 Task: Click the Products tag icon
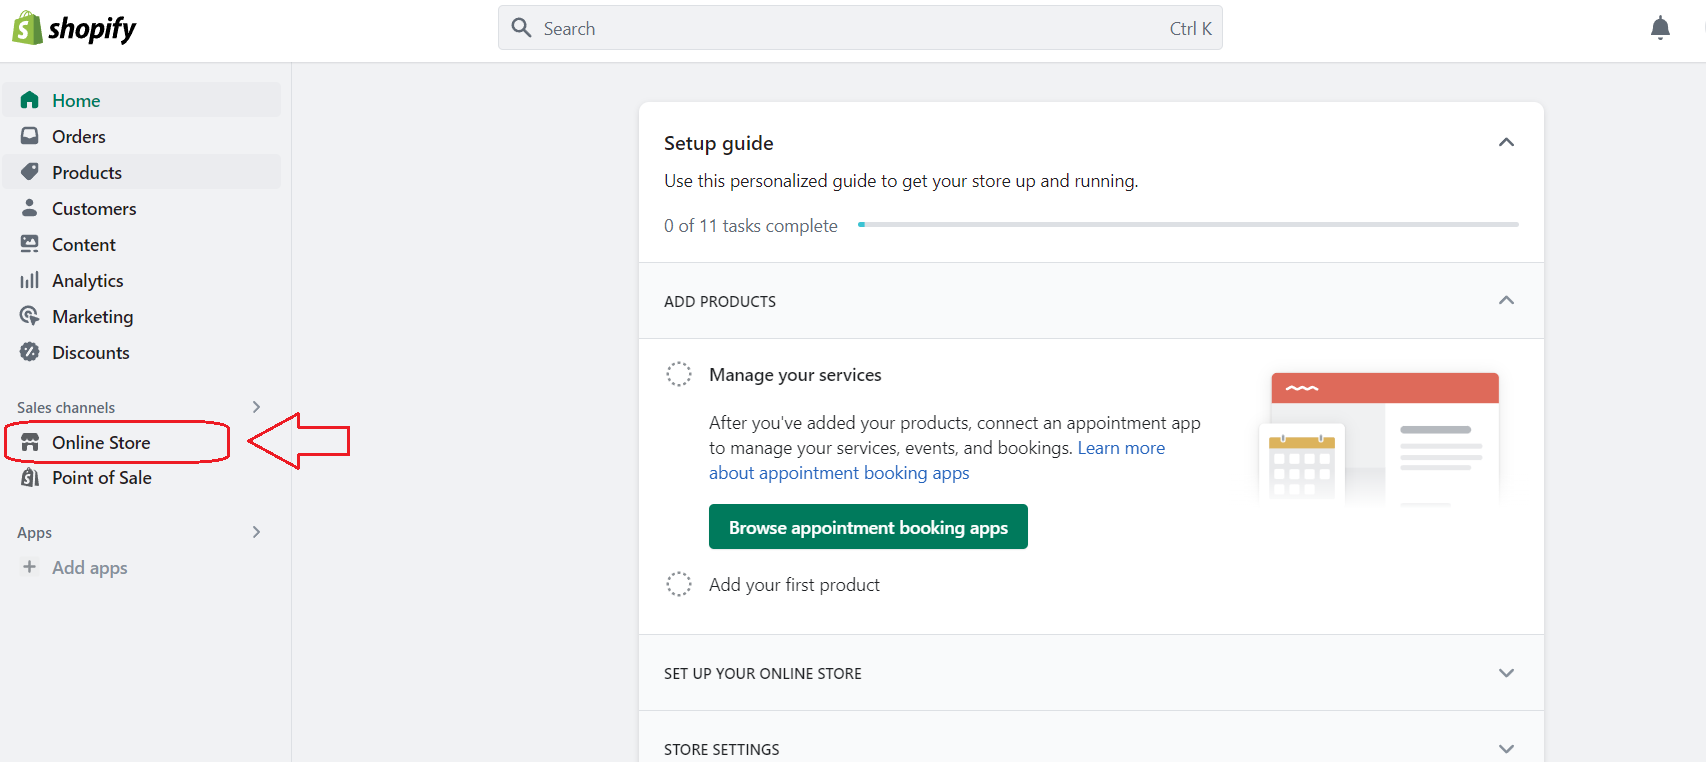click(x=30, y=172)
